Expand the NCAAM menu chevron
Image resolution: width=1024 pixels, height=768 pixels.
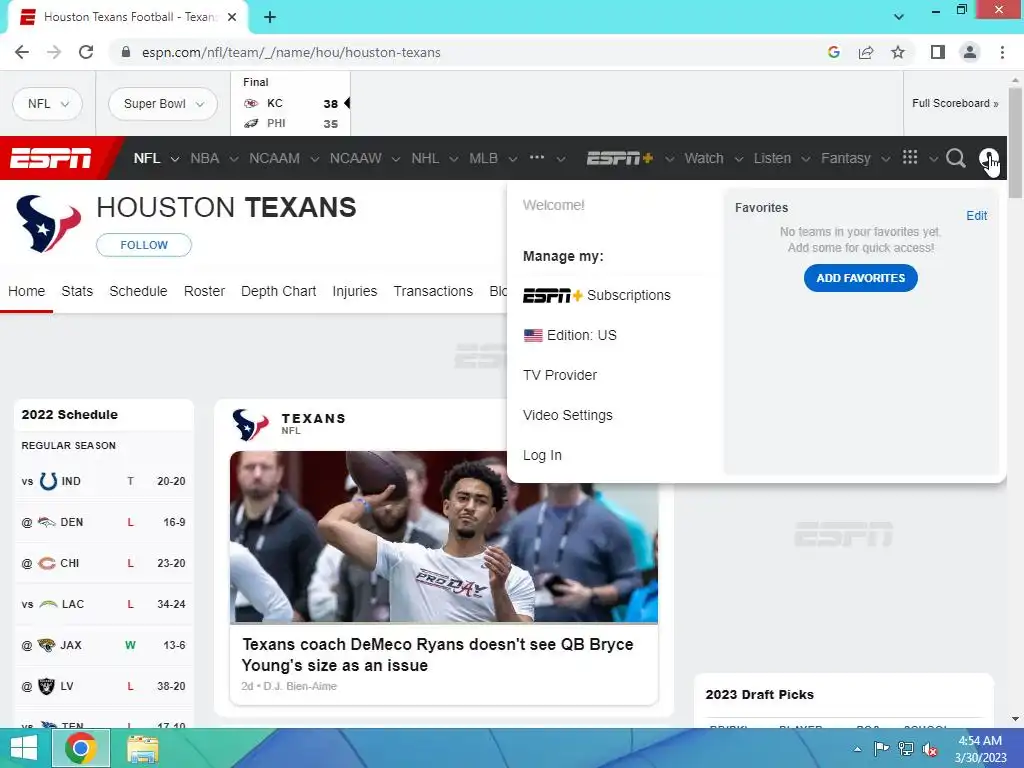coord(315,159)
